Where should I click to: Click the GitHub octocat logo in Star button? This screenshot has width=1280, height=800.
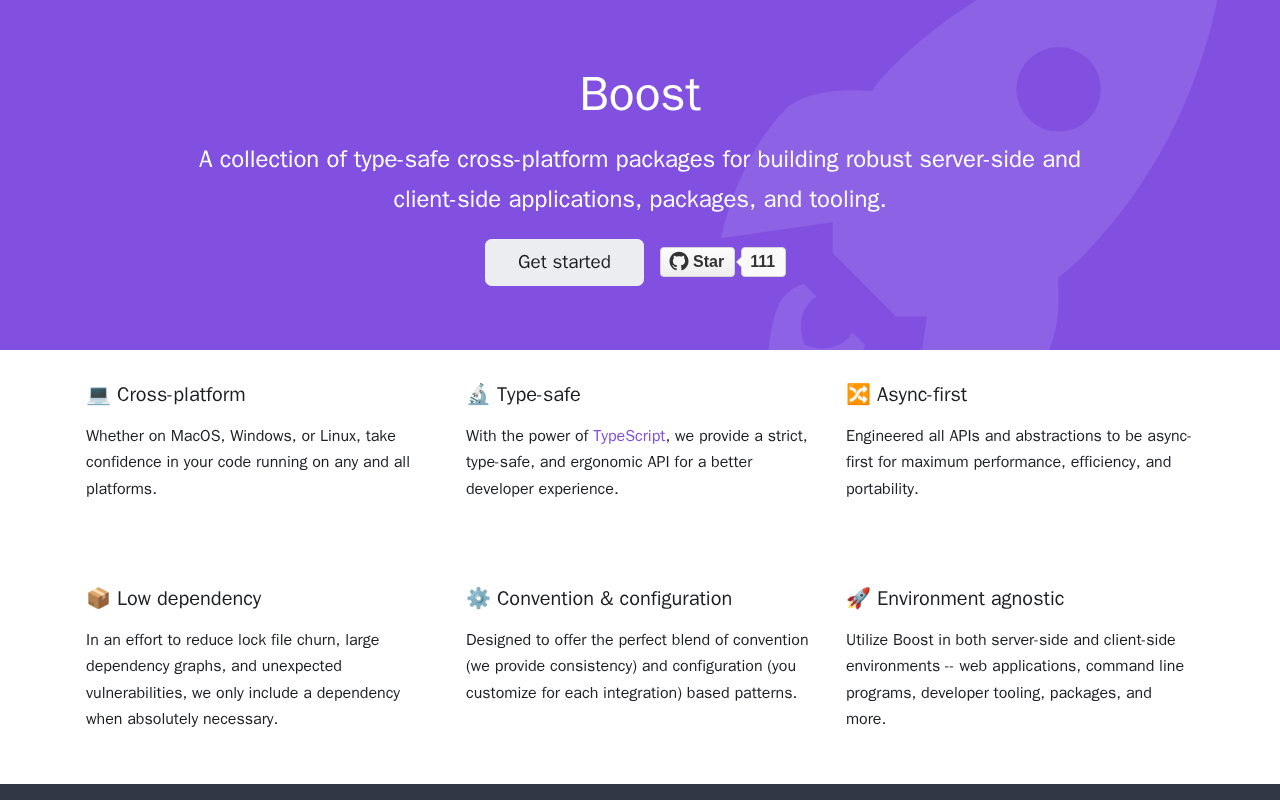point(679,262)
